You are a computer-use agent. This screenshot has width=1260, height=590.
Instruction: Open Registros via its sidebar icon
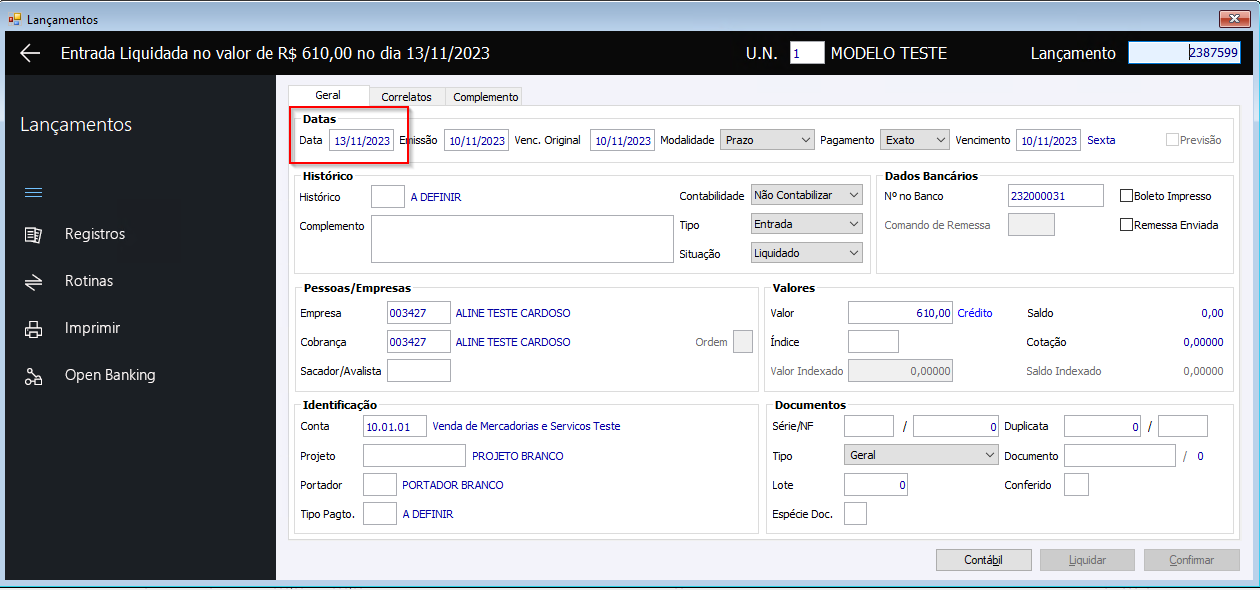[x=33, y=234]
